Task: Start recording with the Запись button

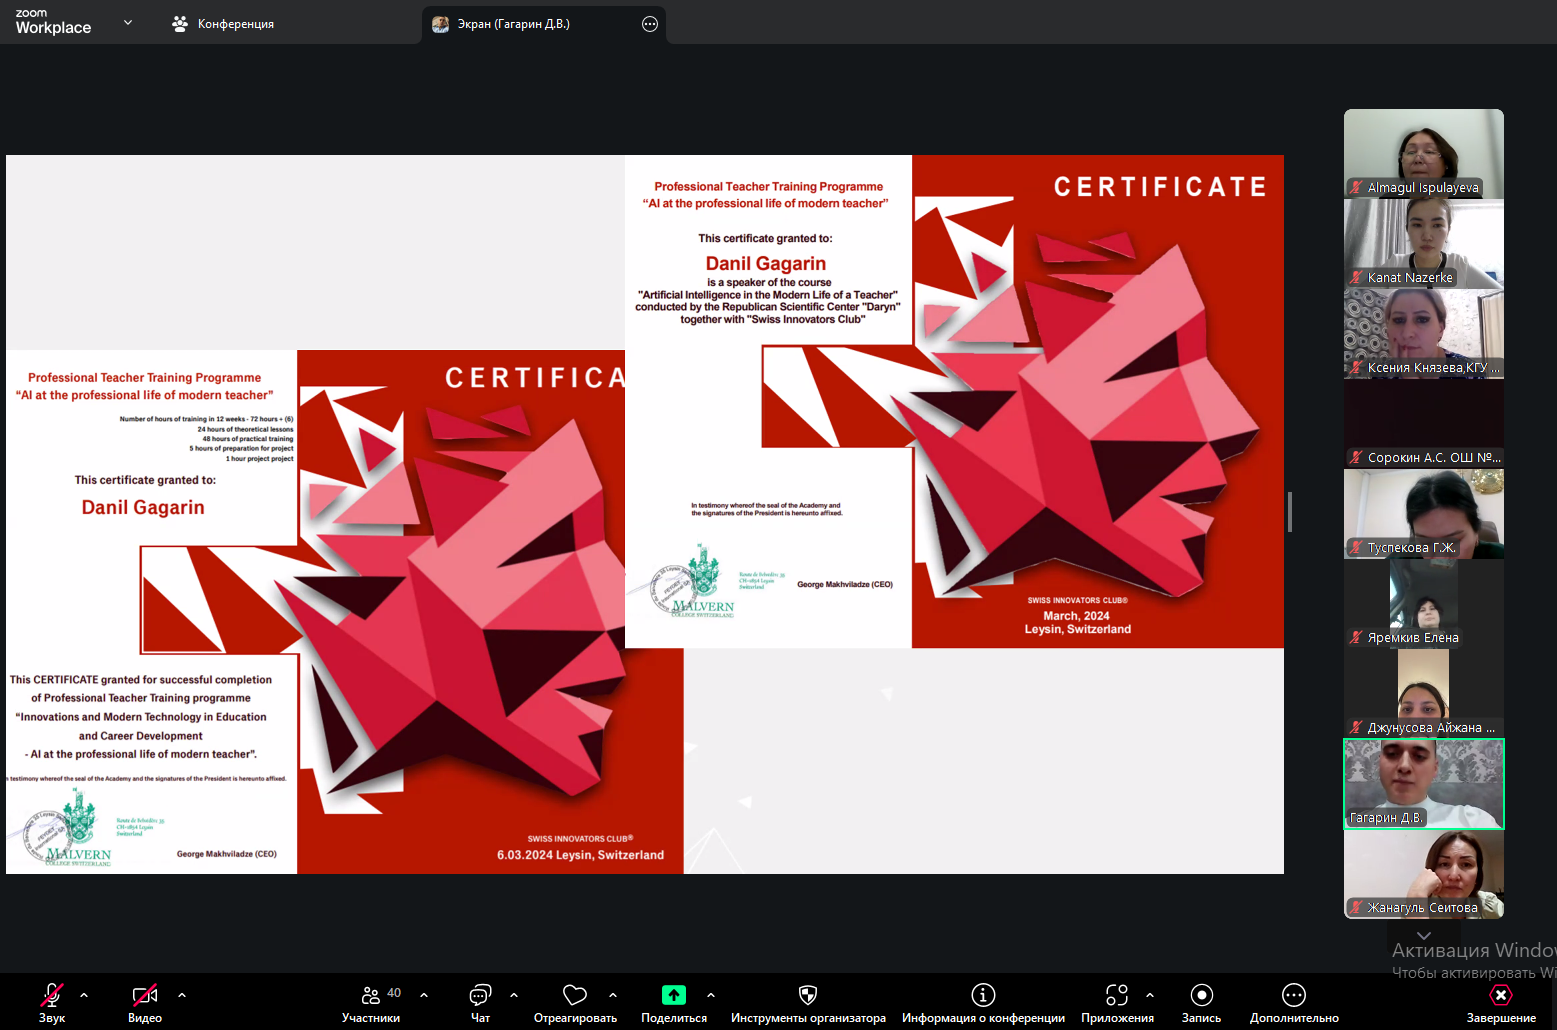Action: (x=1201, y=995)
